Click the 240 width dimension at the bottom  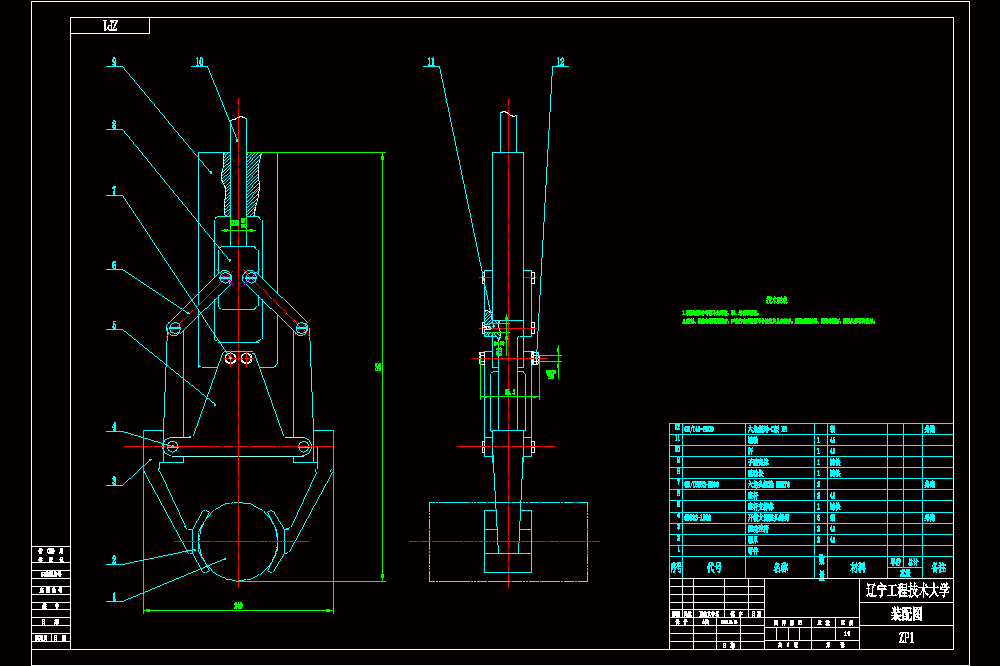point(238,605)
